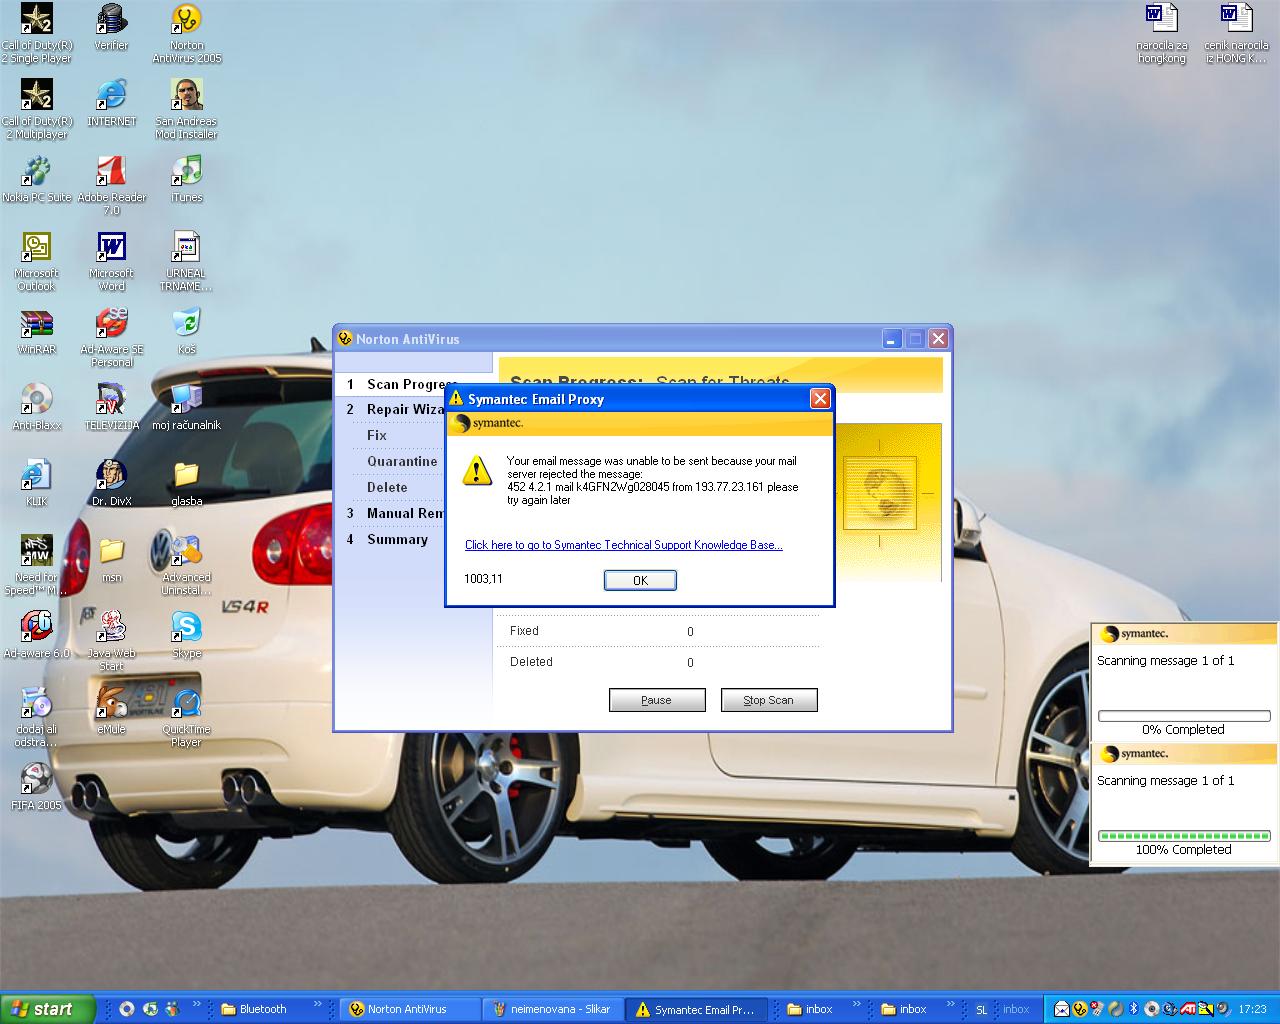Open Advanced Uninstaller shortcut
Viewport: 1280px width, 1024px height.
(187, 565)
